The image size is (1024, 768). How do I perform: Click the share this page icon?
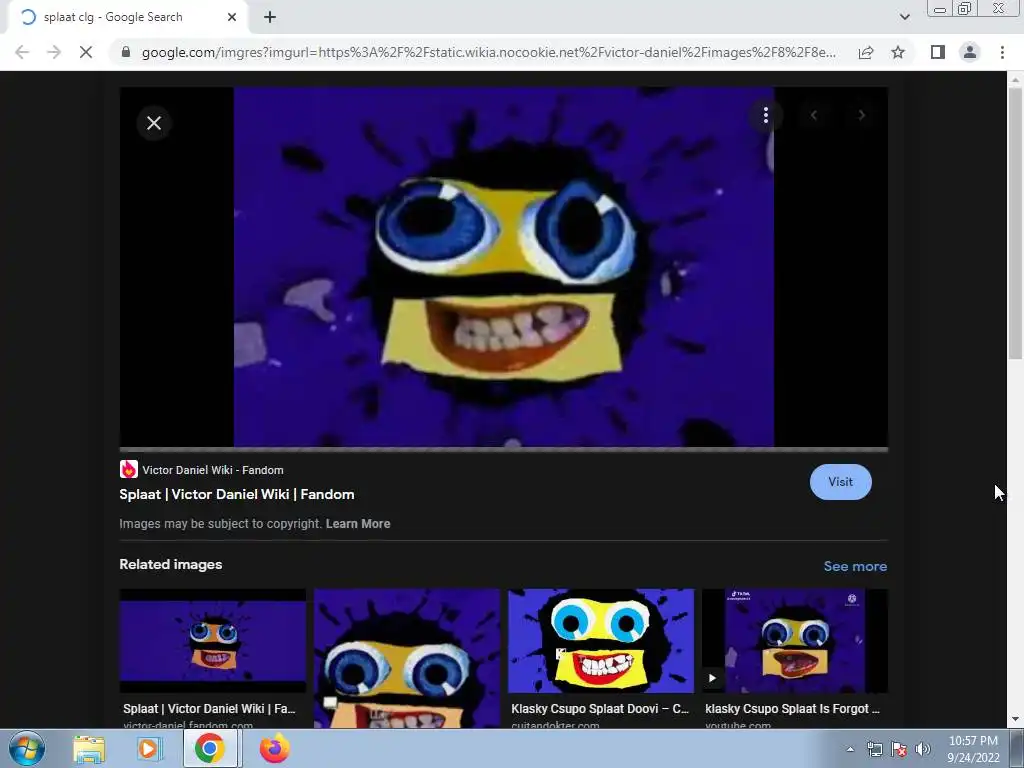[x=866, y=52]
